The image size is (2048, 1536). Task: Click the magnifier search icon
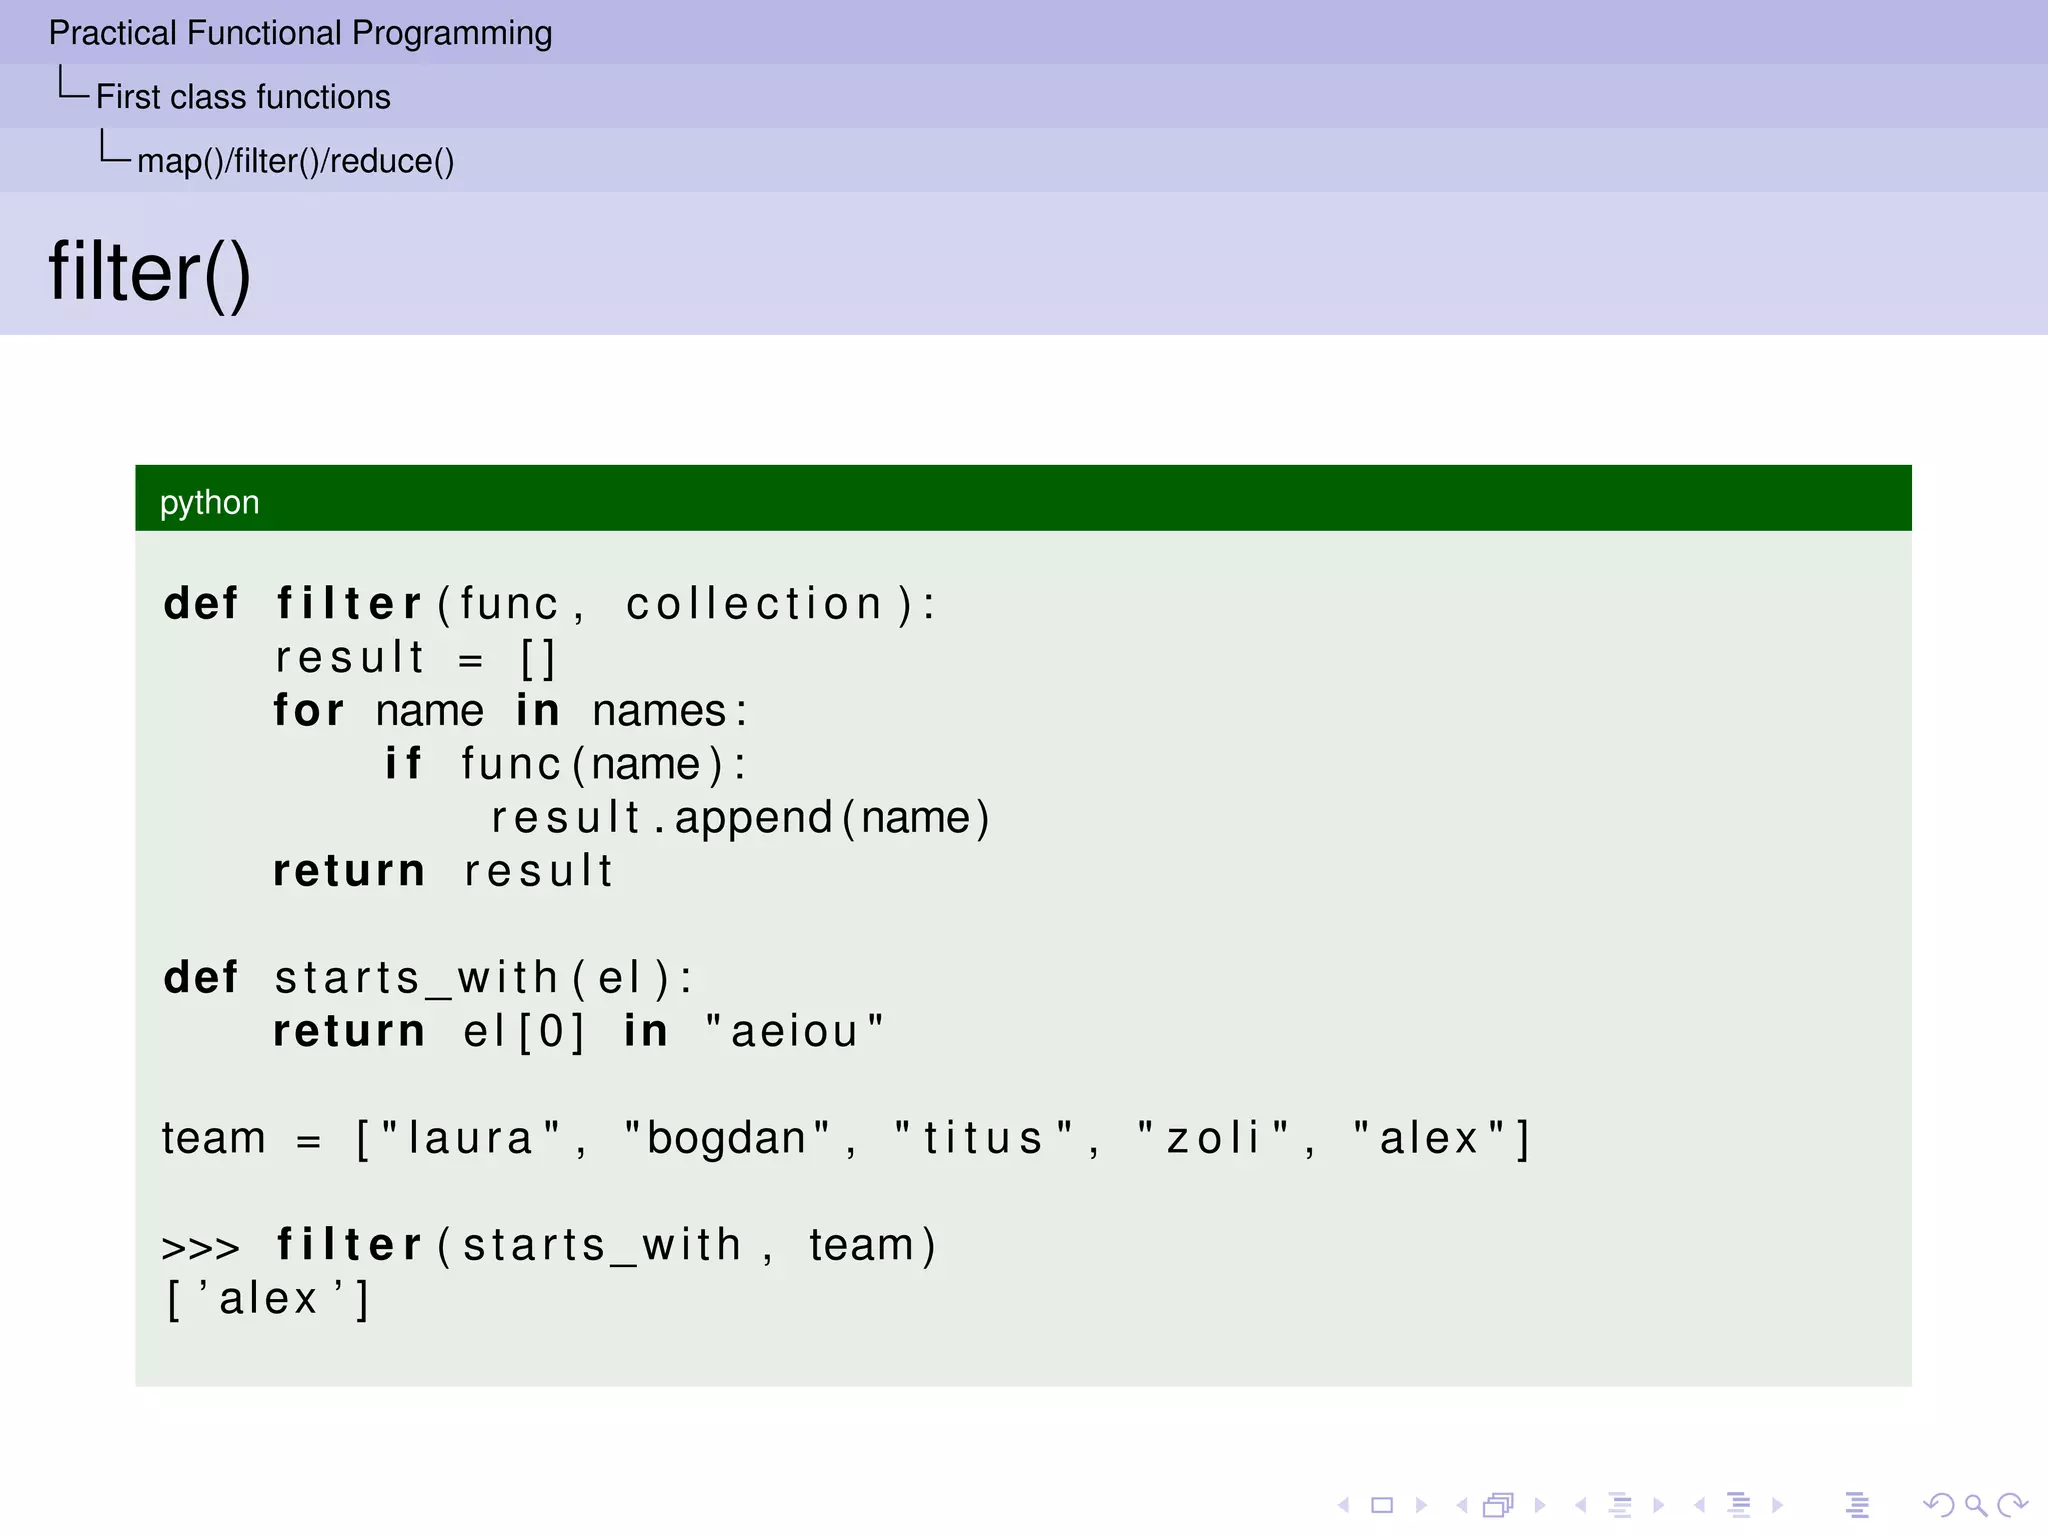point(1976,1505)
